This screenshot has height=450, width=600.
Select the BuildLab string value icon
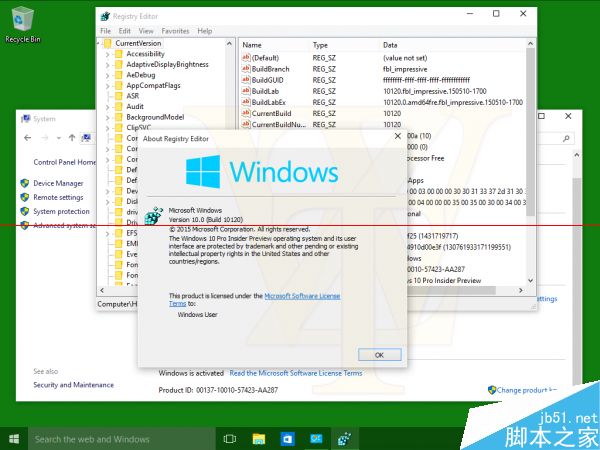click(x=246, y=91)
